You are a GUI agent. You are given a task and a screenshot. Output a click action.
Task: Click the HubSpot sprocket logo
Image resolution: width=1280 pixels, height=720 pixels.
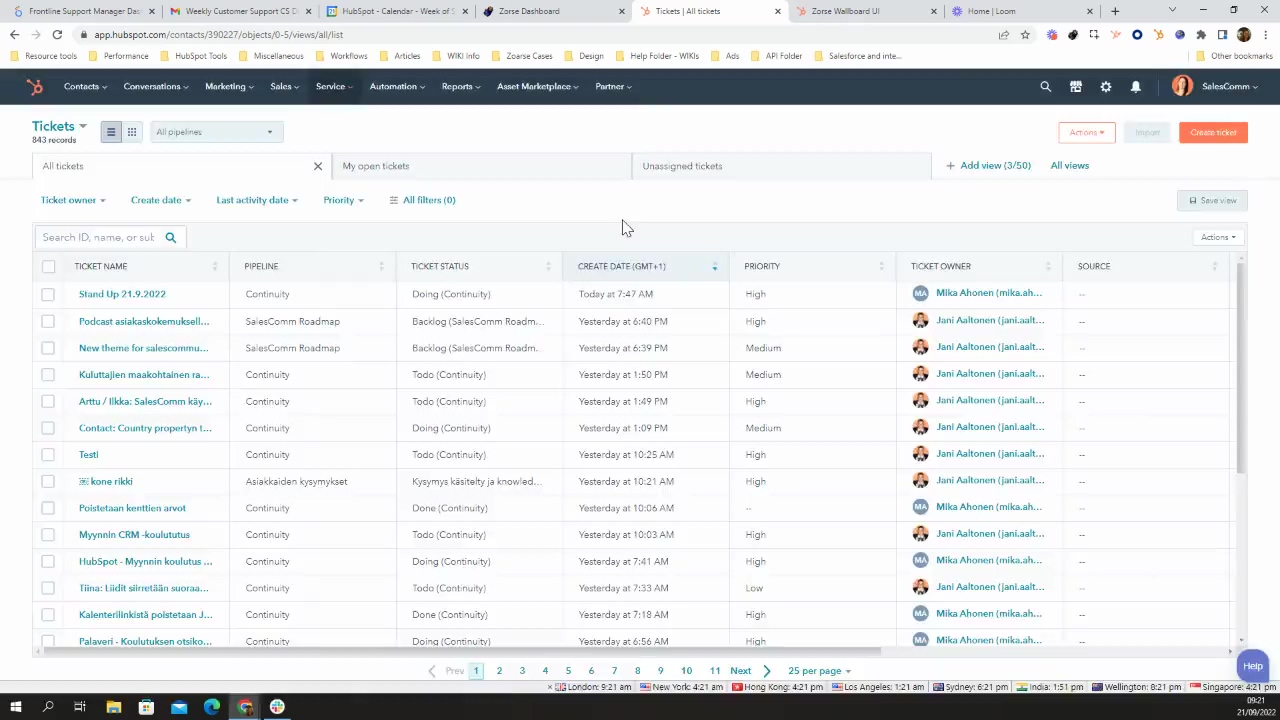point(35,87)
